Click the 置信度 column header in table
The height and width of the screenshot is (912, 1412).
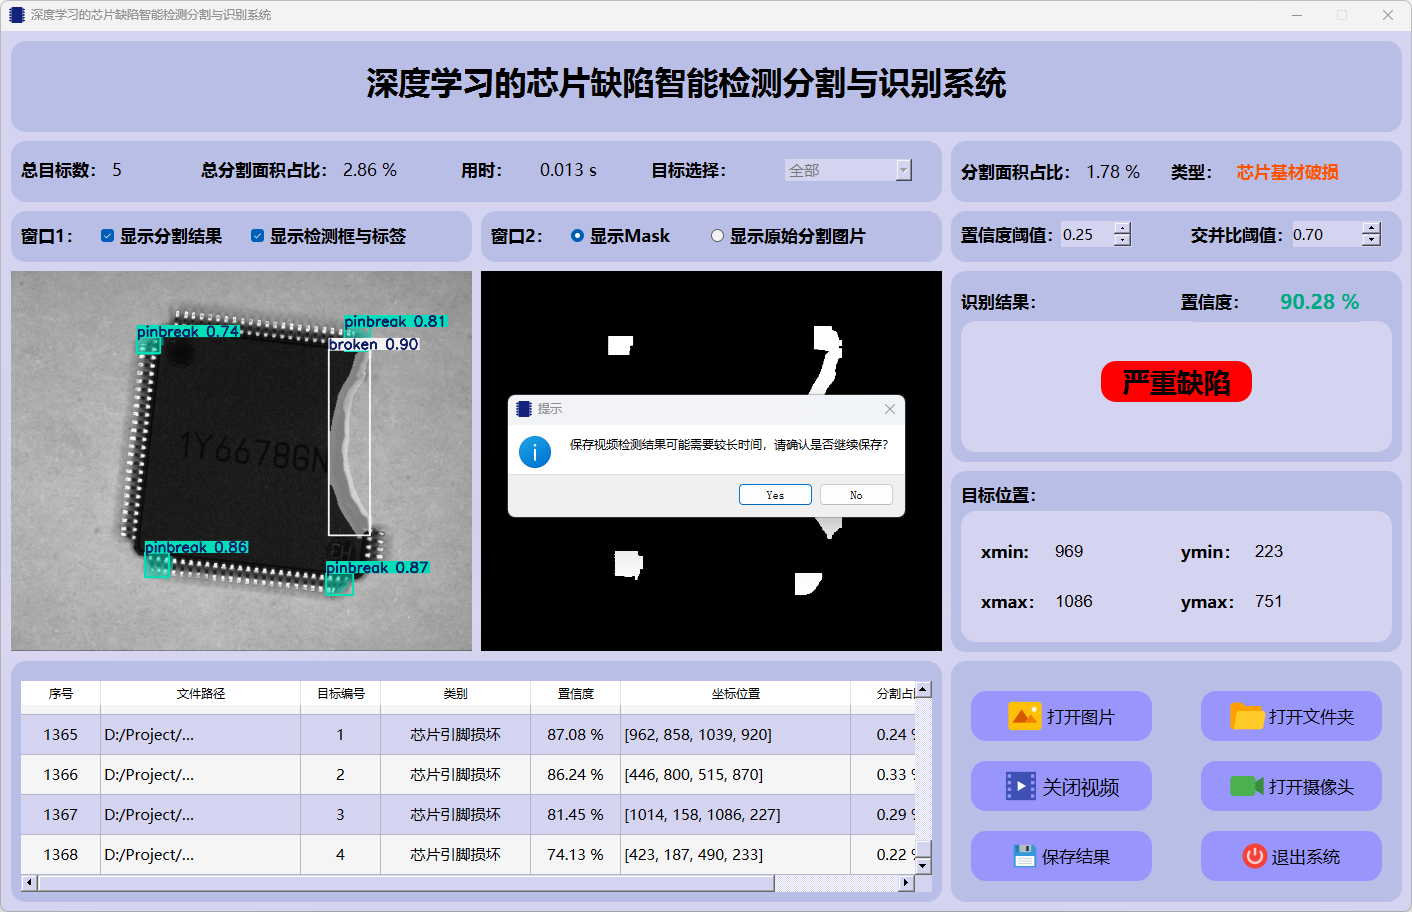coord(575,693)
